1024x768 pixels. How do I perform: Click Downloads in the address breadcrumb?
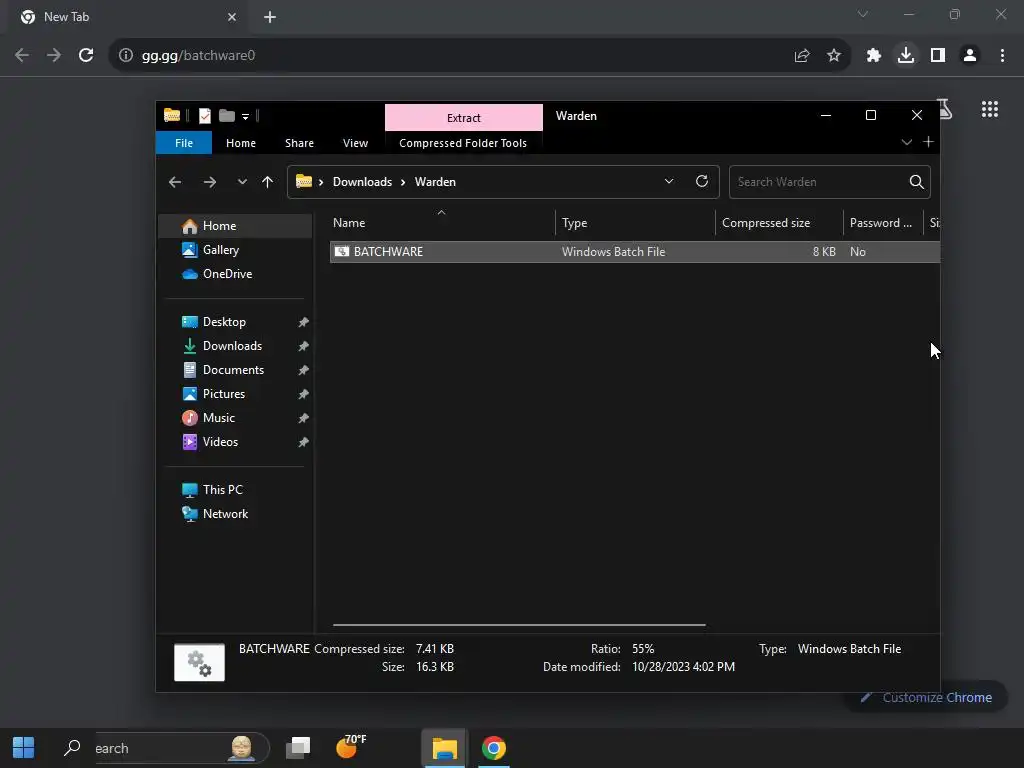tap(362, 182)
